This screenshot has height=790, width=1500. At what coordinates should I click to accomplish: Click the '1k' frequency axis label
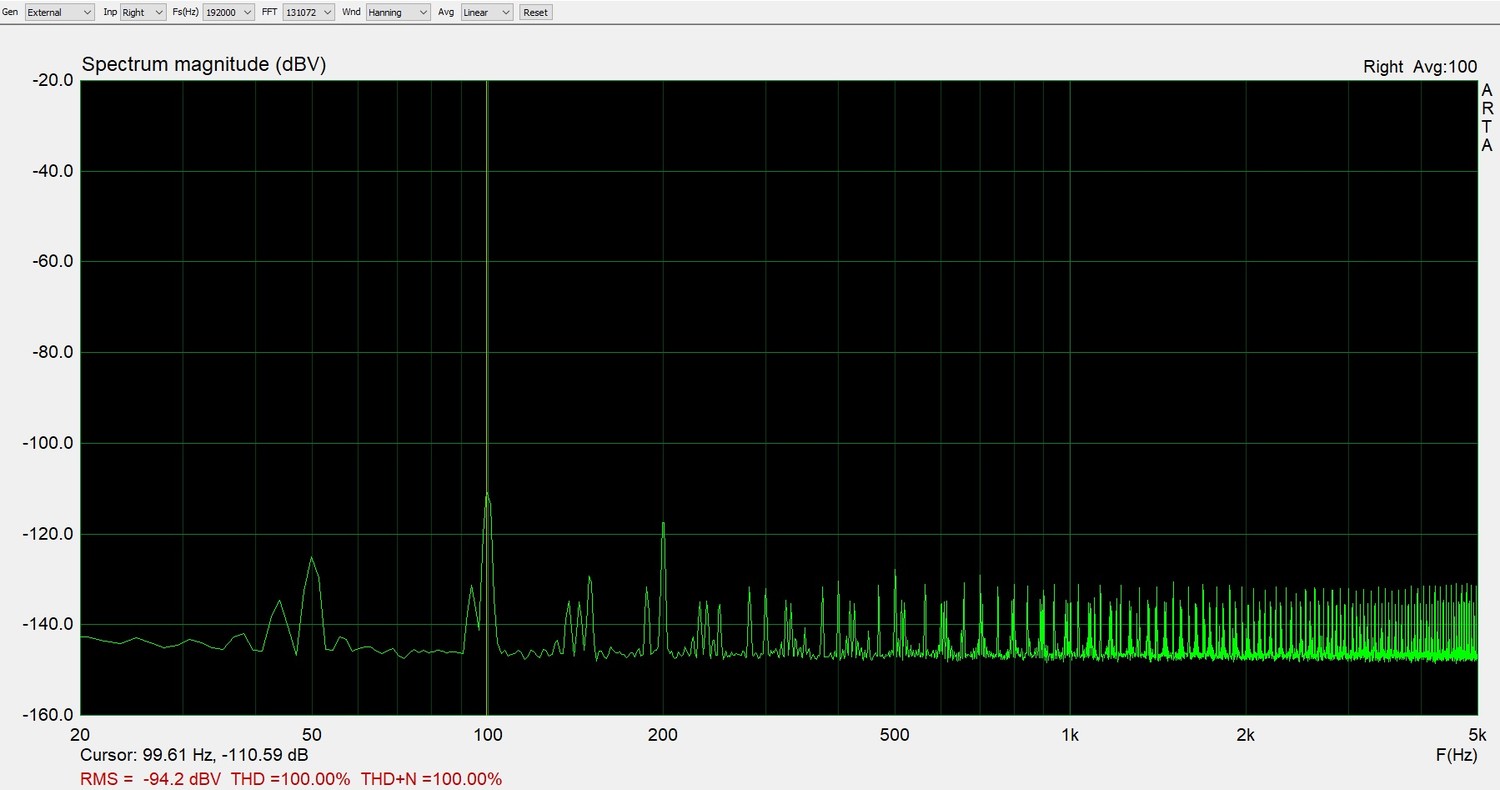point(1070,735)
